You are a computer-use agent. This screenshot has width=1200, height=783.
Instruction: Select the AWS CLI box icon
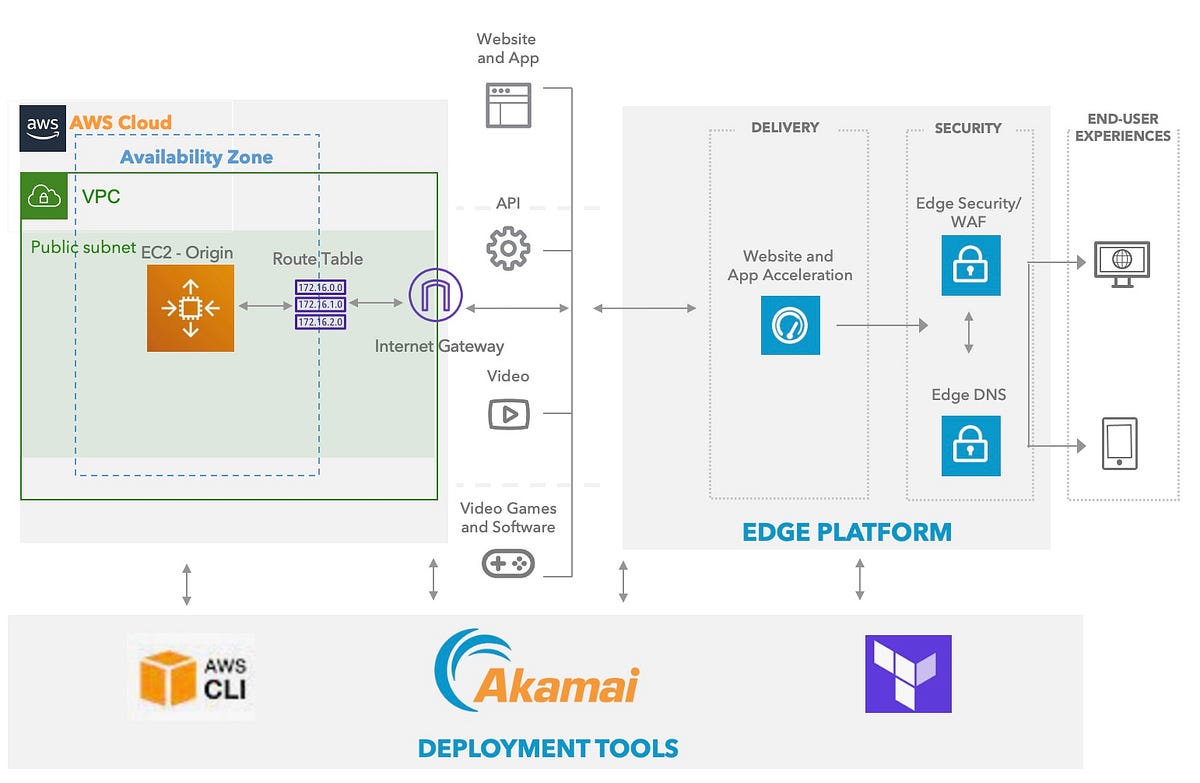click(x=168, y=676)
